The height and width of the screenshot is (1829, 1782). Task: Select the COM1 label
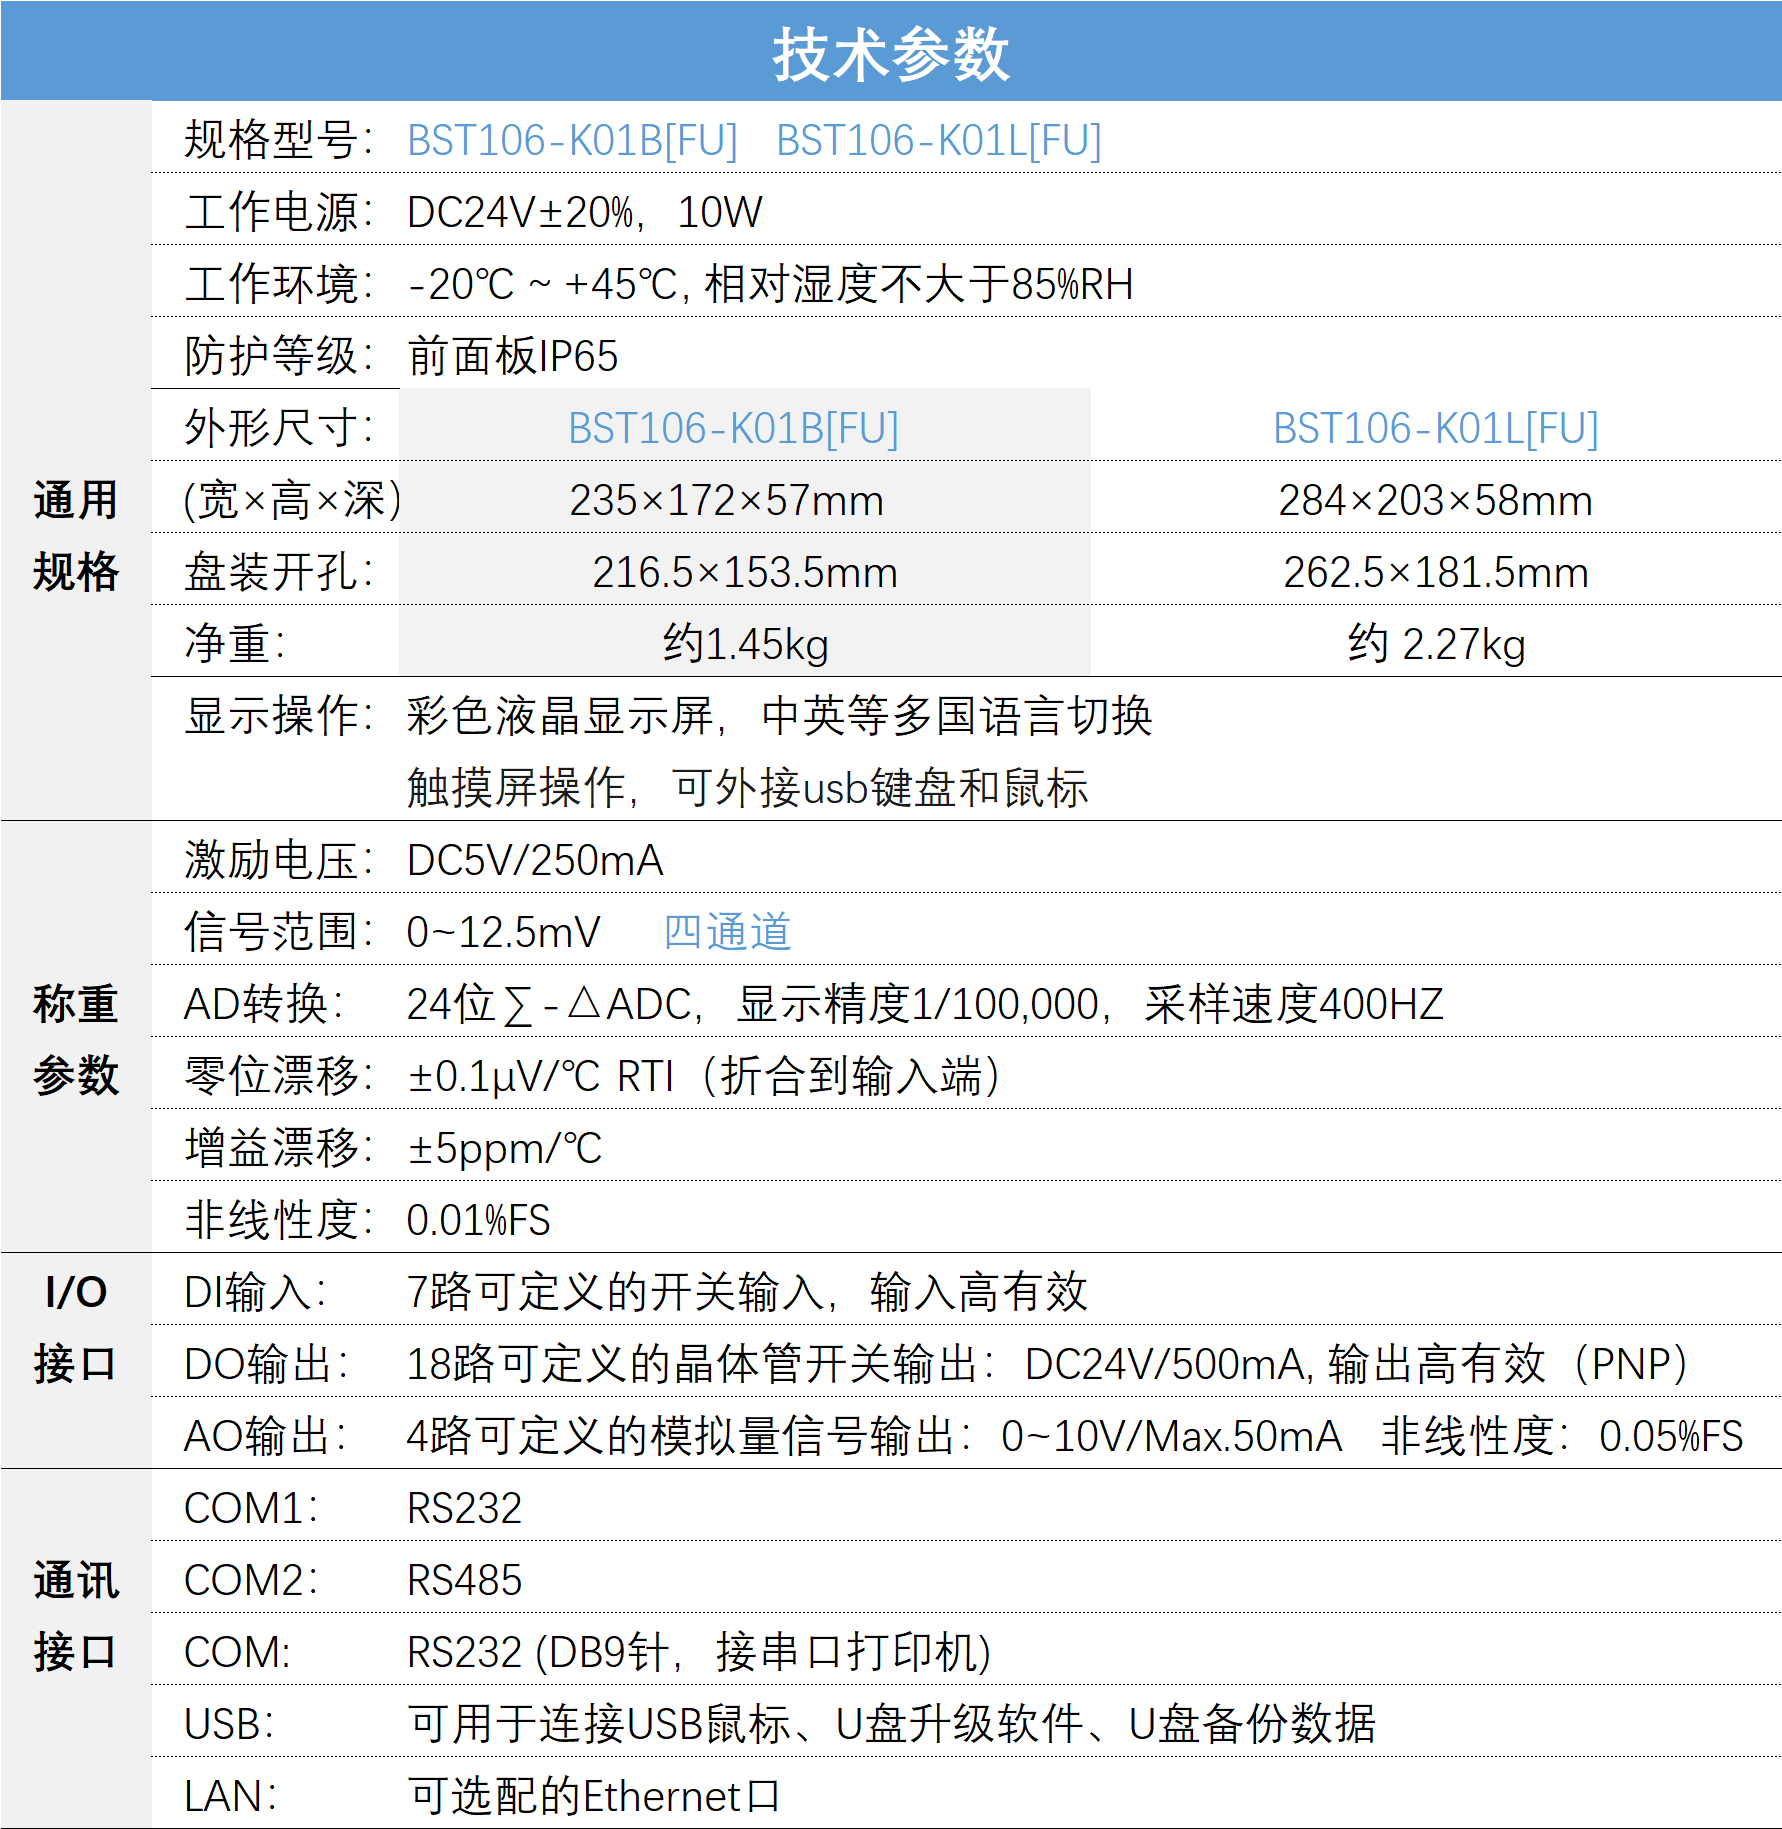coord(251,1508)
